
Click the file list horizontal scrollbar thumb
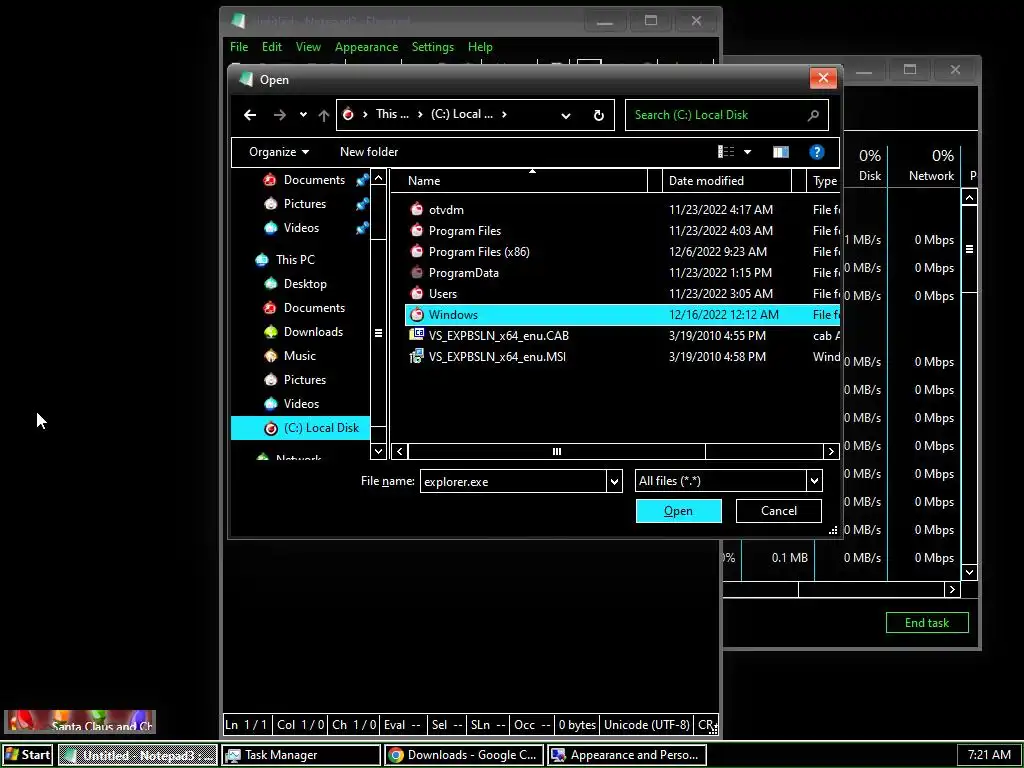point(556,451)
